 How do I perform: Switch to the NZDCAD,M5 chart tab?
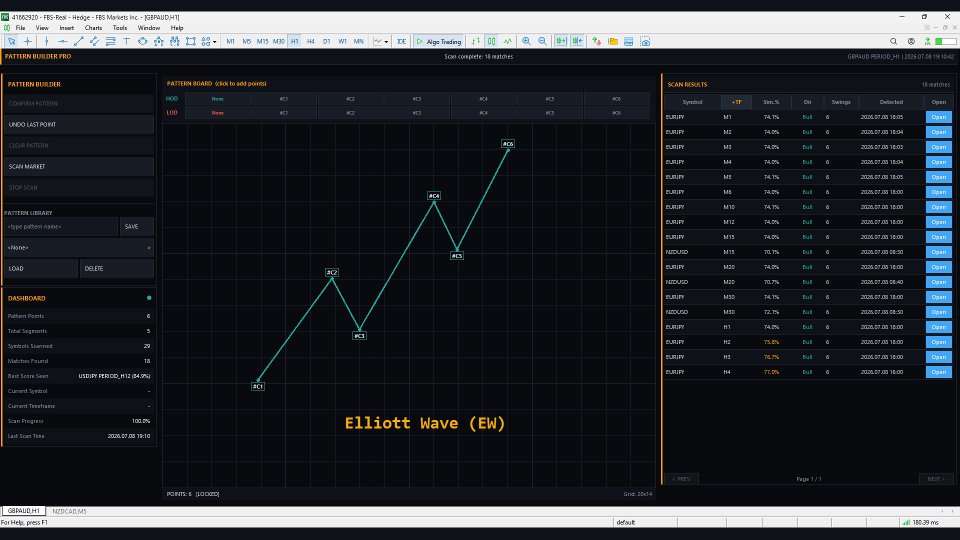click(69, 511)
